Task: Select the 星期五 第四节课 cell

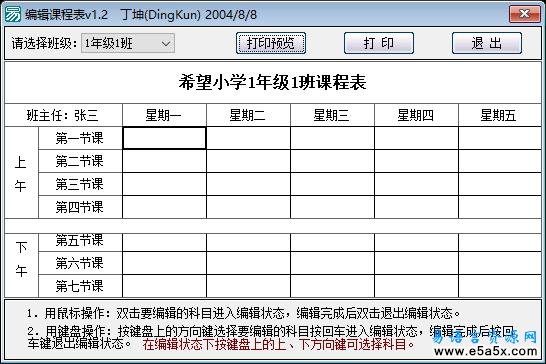Action: pyautogui.click(x=500, y=207)
